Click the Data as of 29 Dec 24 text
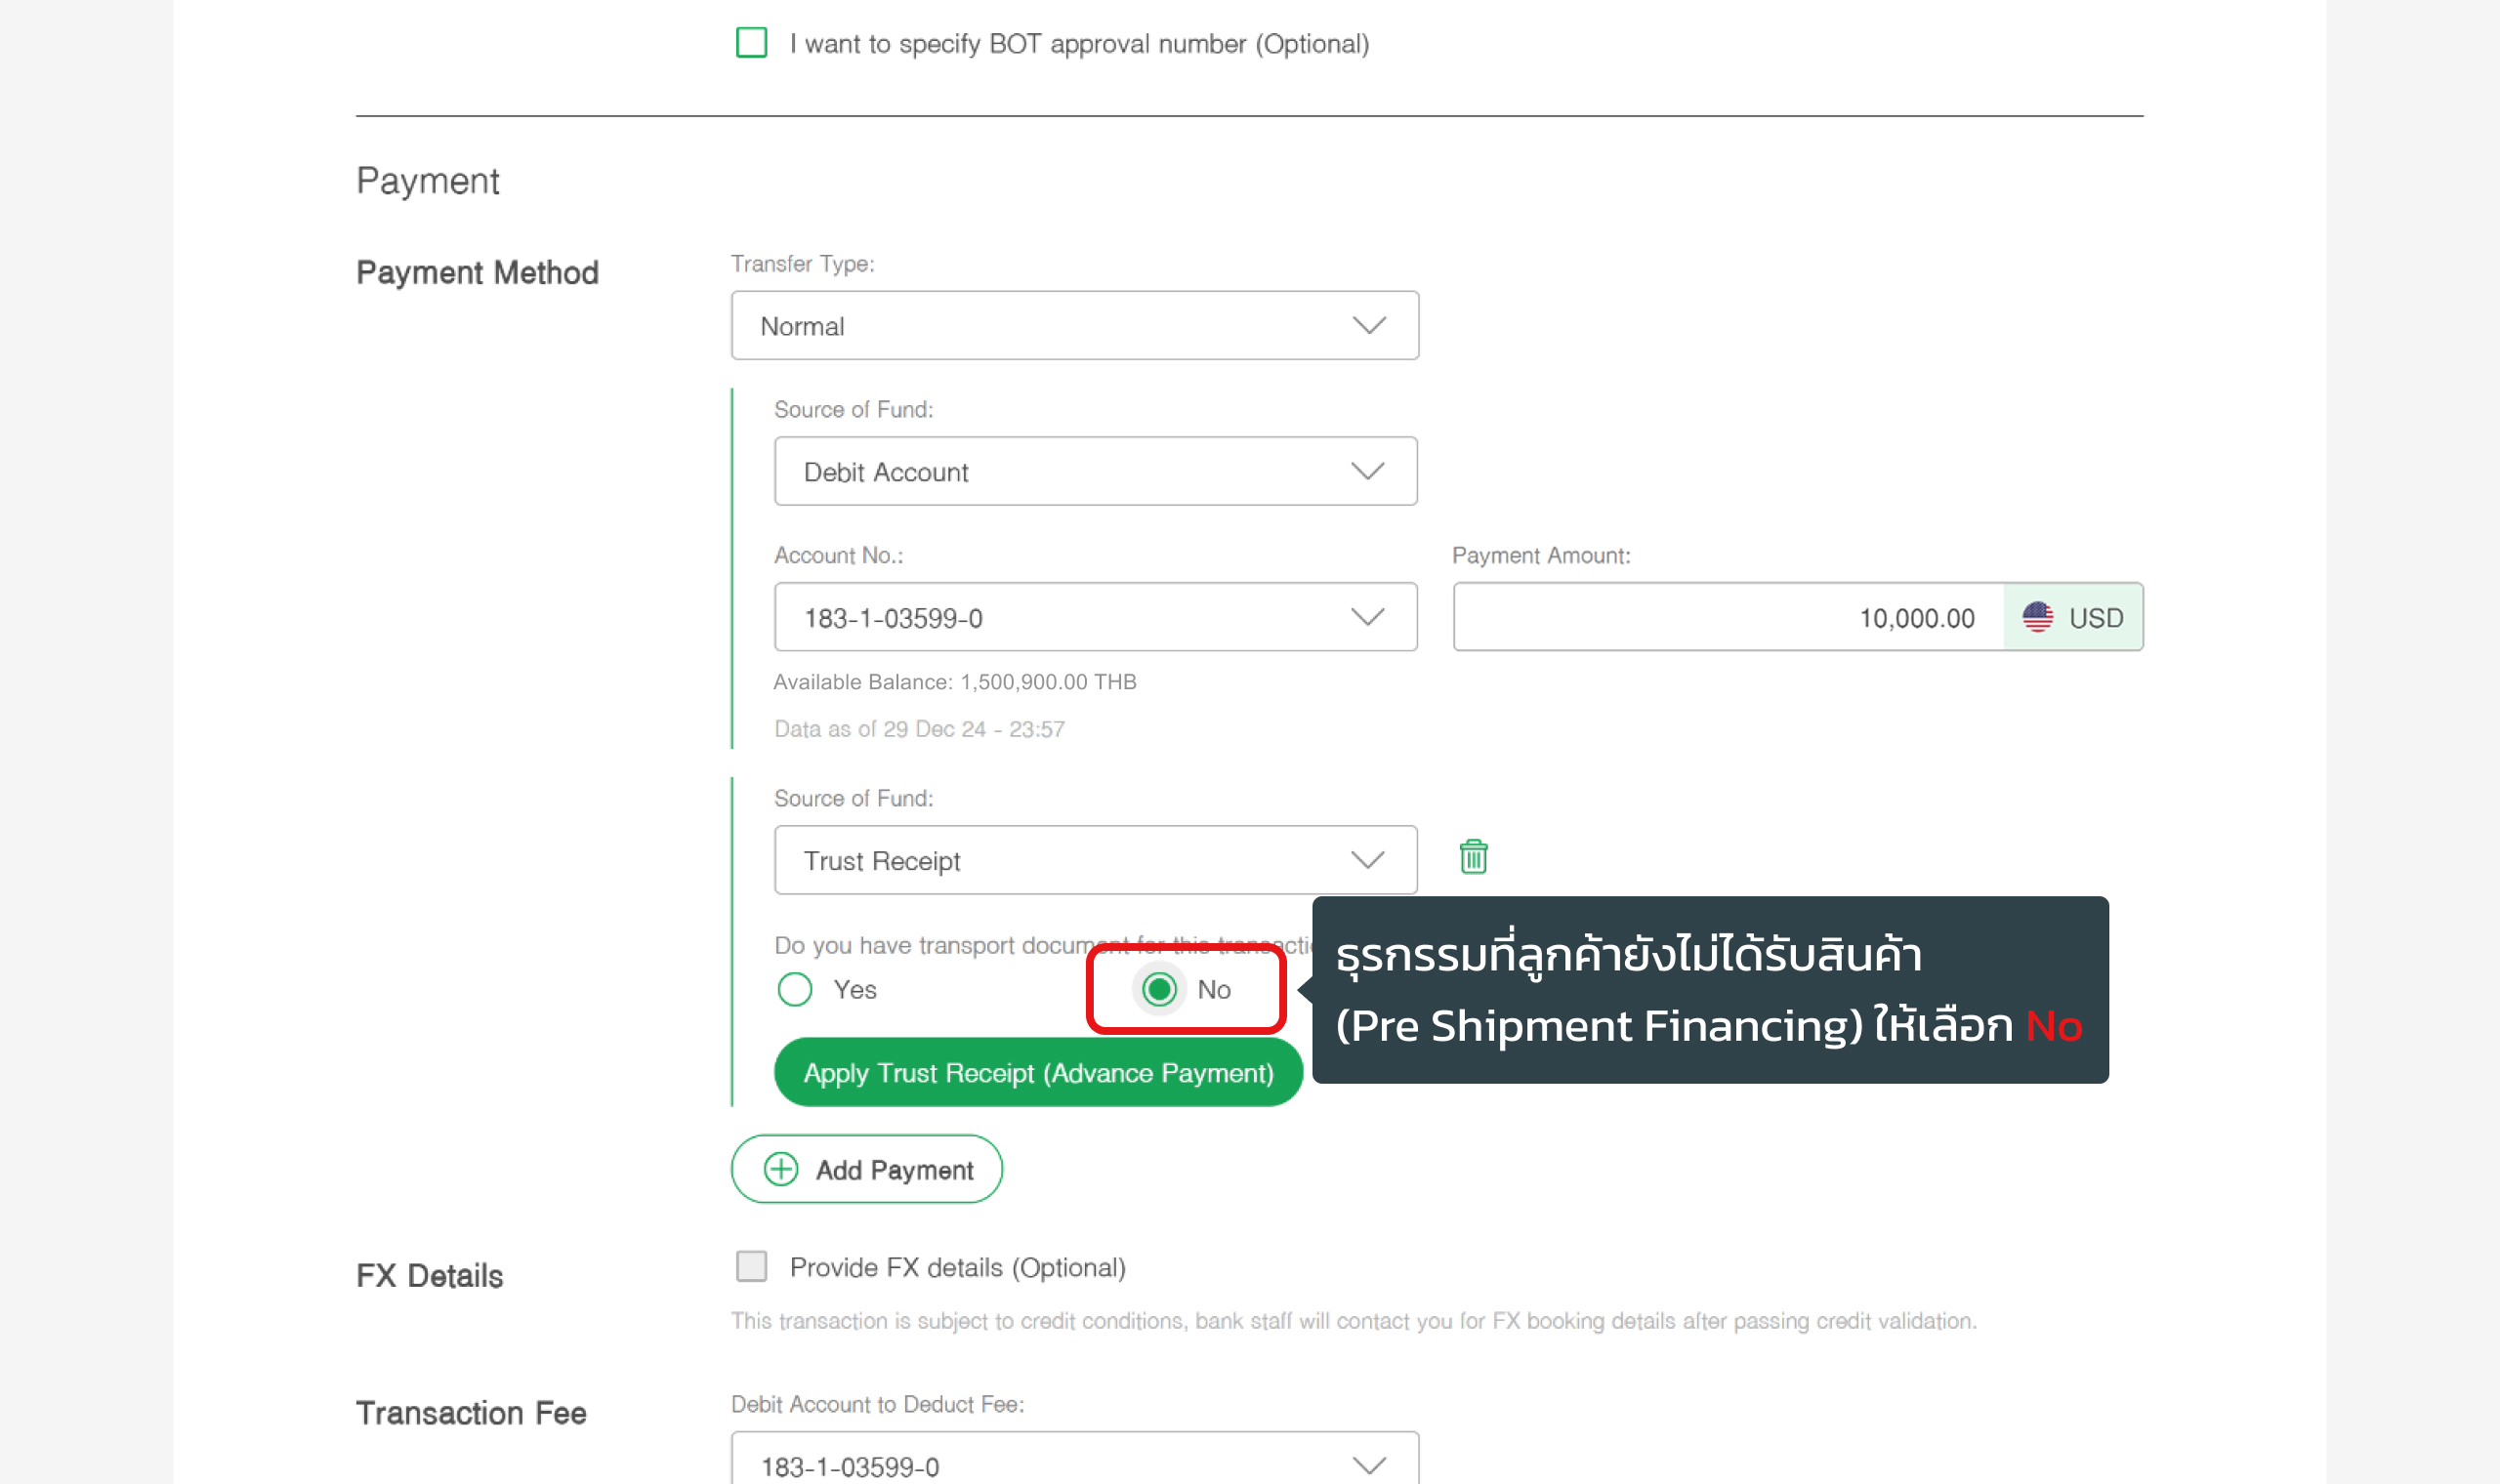Image resolution: width=2500 pixels, height=1484 pixels. [x=919, y=729]
